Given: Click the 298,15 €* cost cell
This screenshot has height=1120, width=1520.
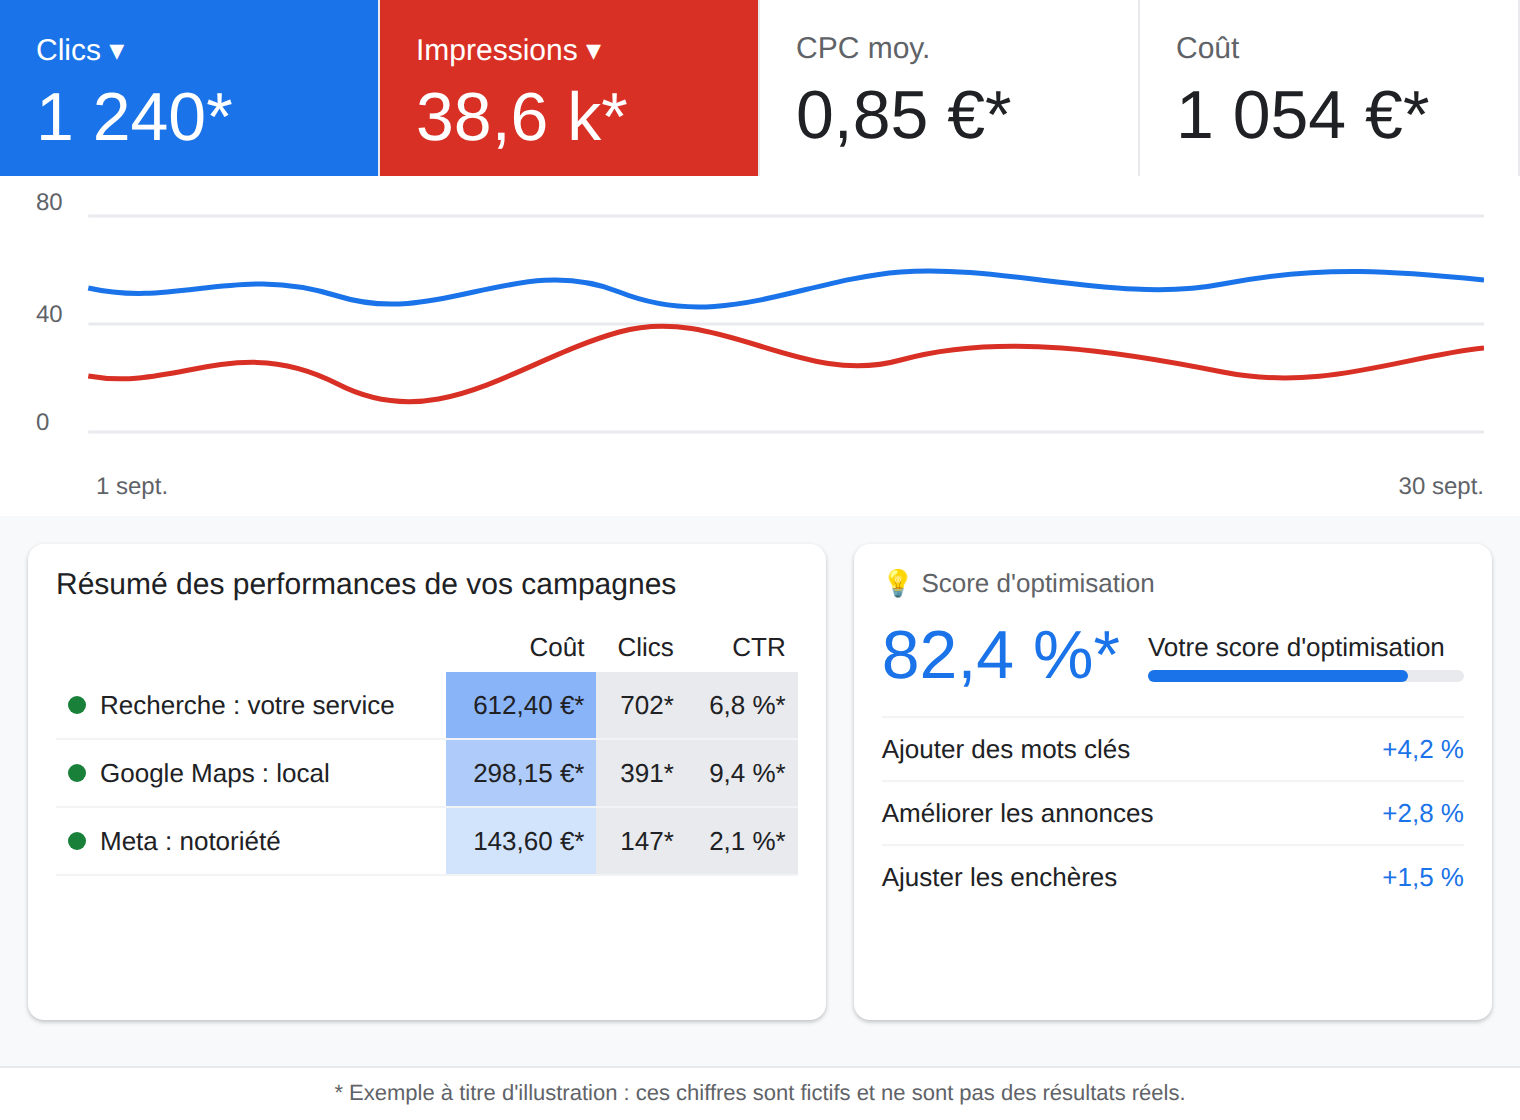Looking at the screenshot, I should (521, 773).
